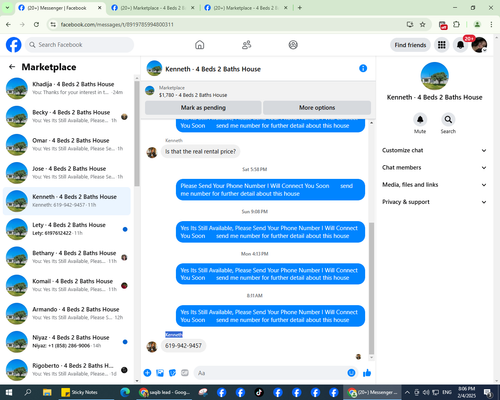The image size is (500, 400).
Task: Click the Facebook logo icon
Action: tap(14, 45)
